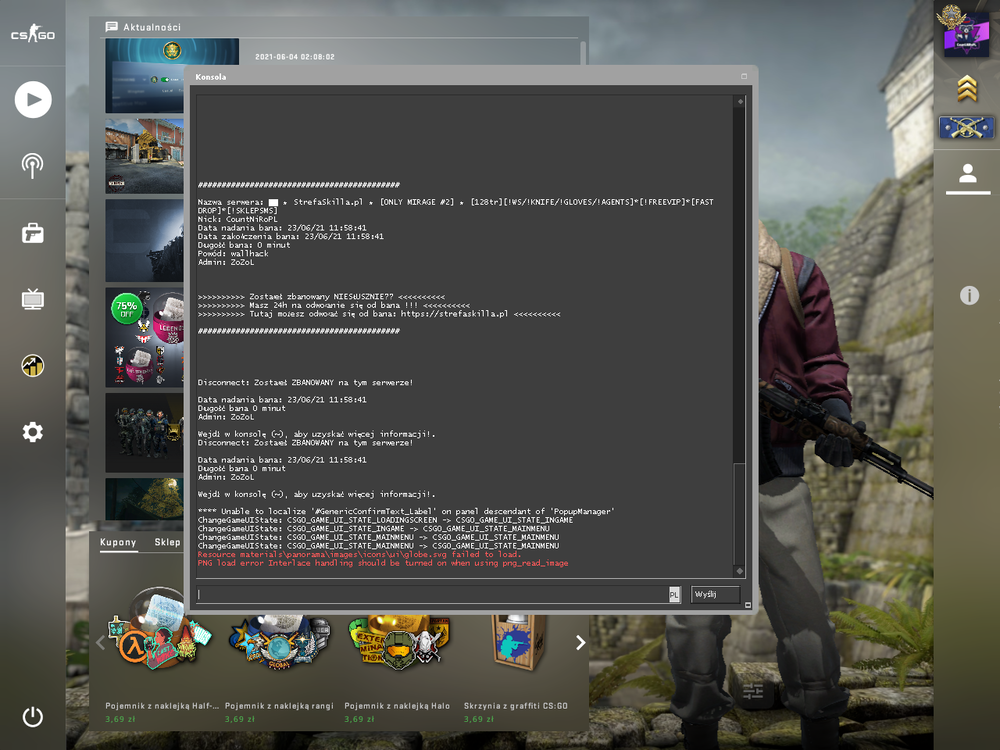Open the settings gear icon

(33, 432)
